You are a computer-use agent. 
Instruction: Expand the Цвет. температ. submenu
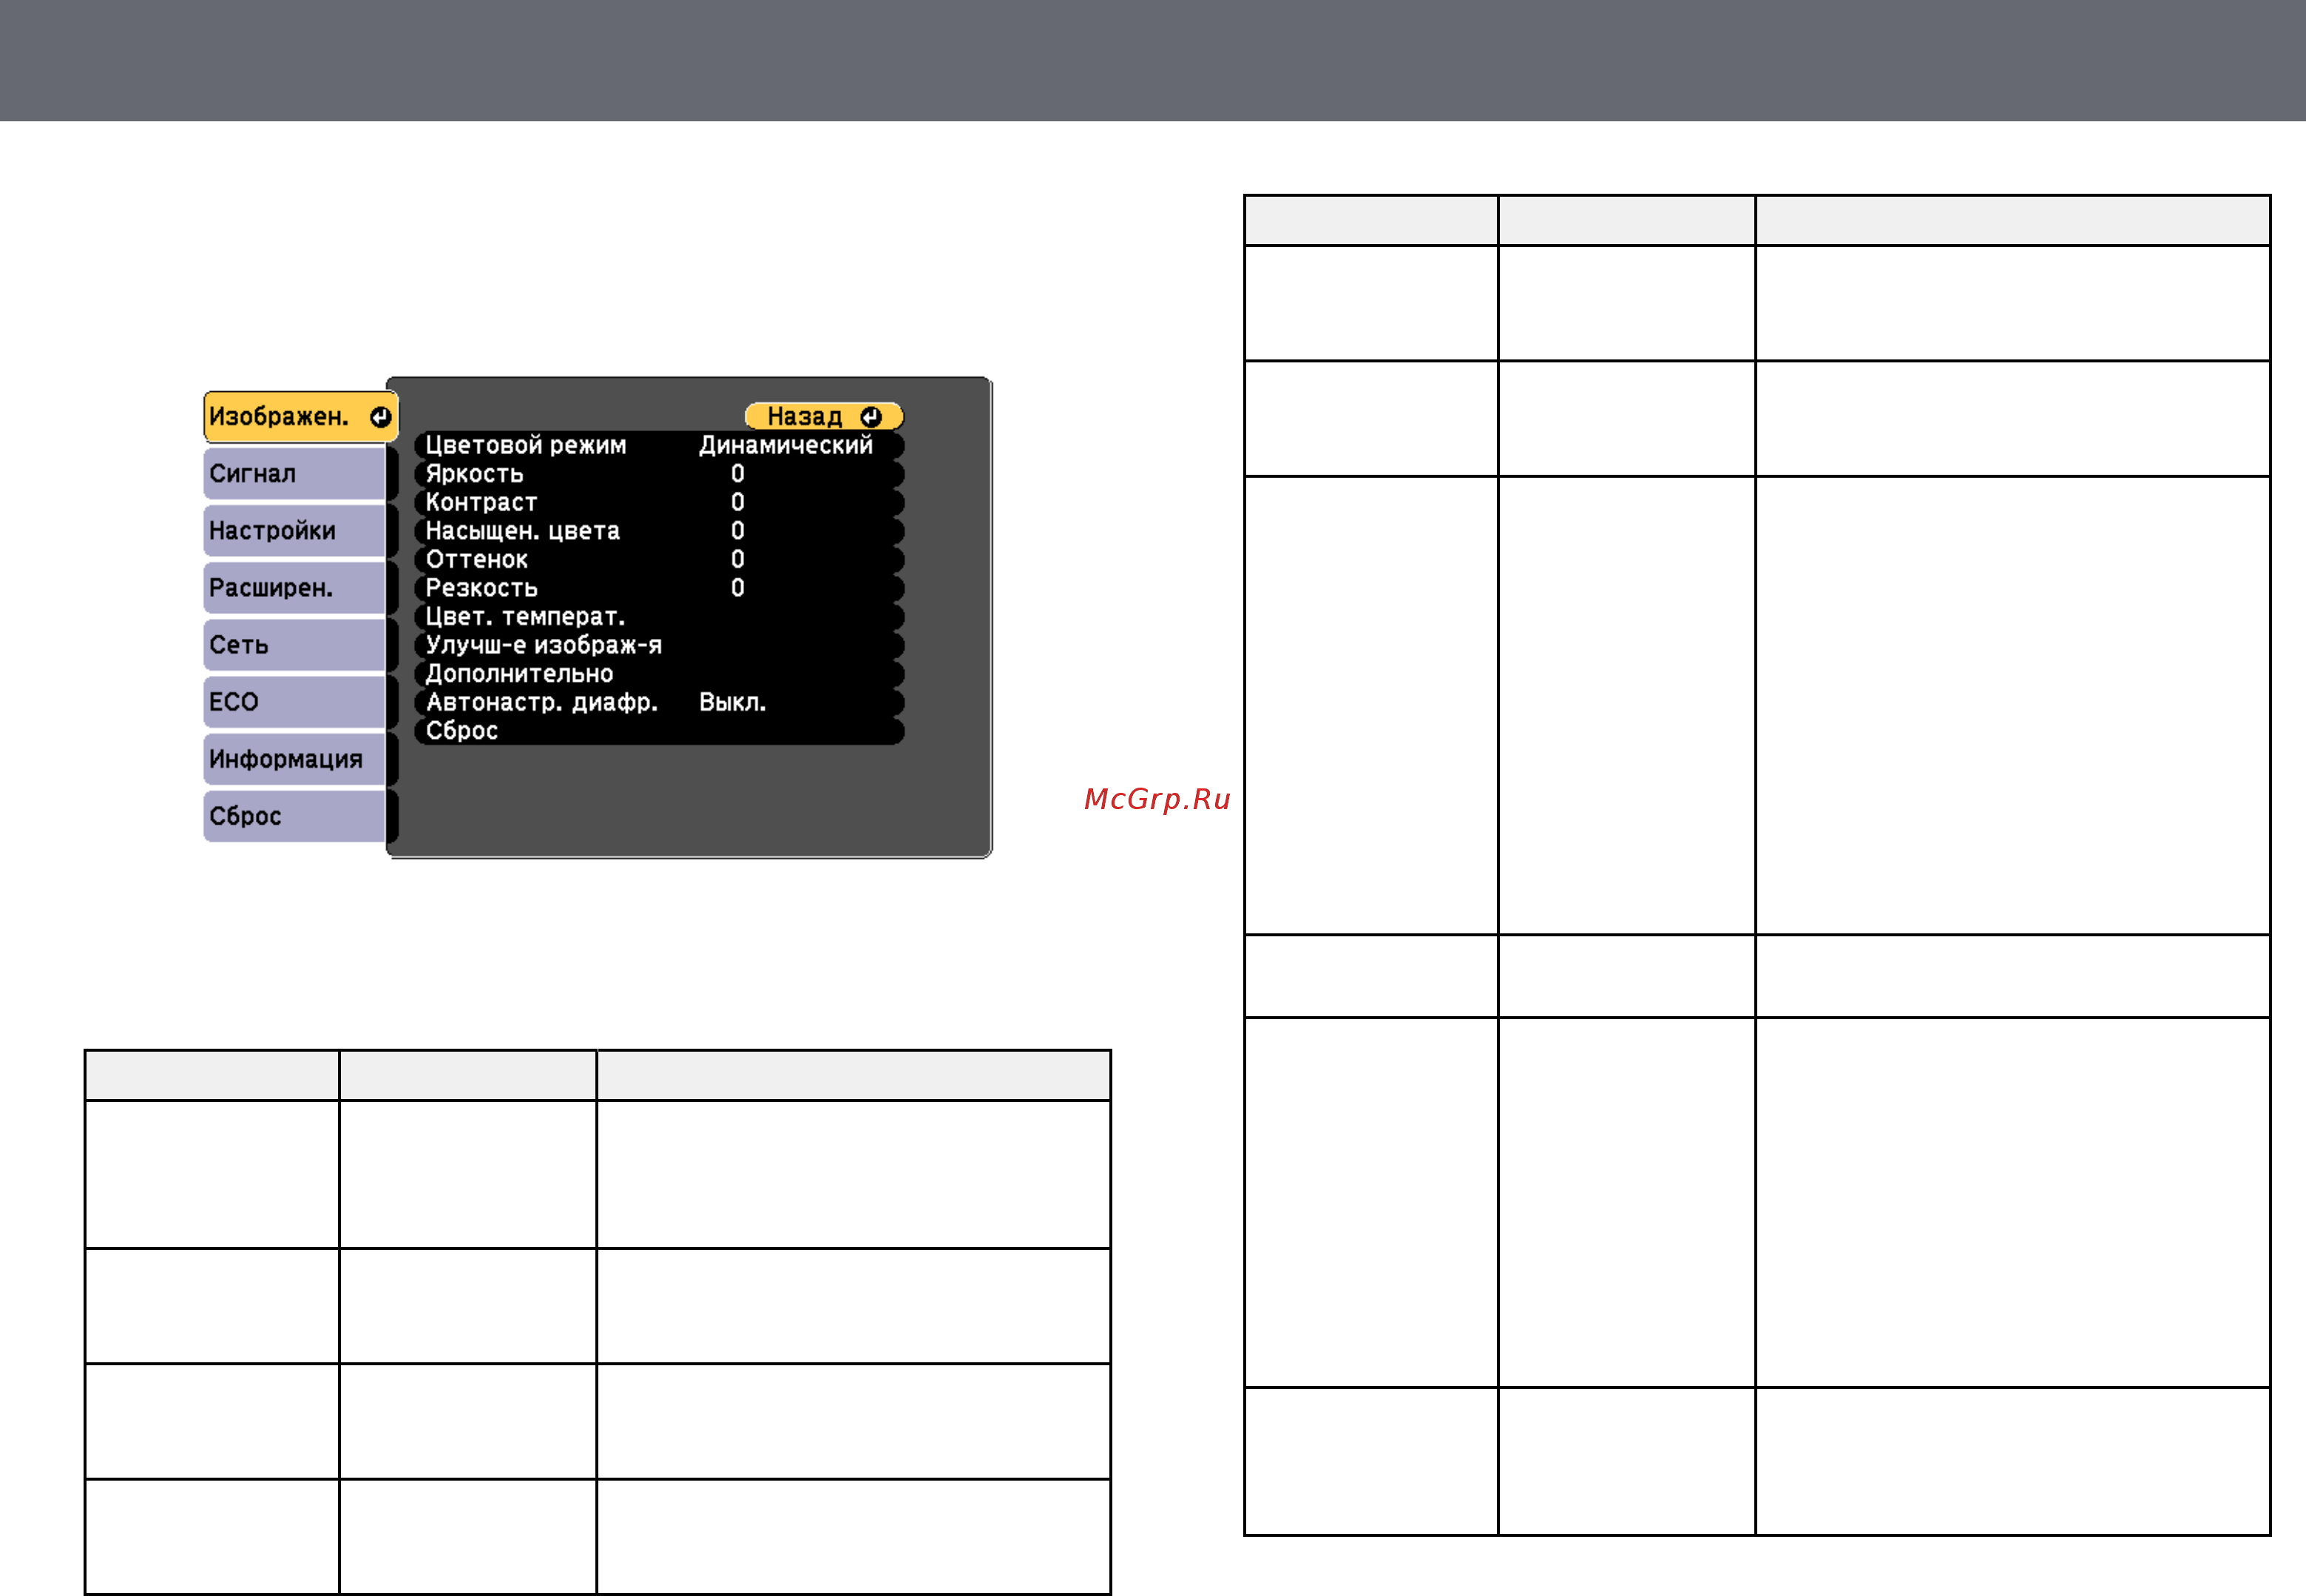coord(659,616)
